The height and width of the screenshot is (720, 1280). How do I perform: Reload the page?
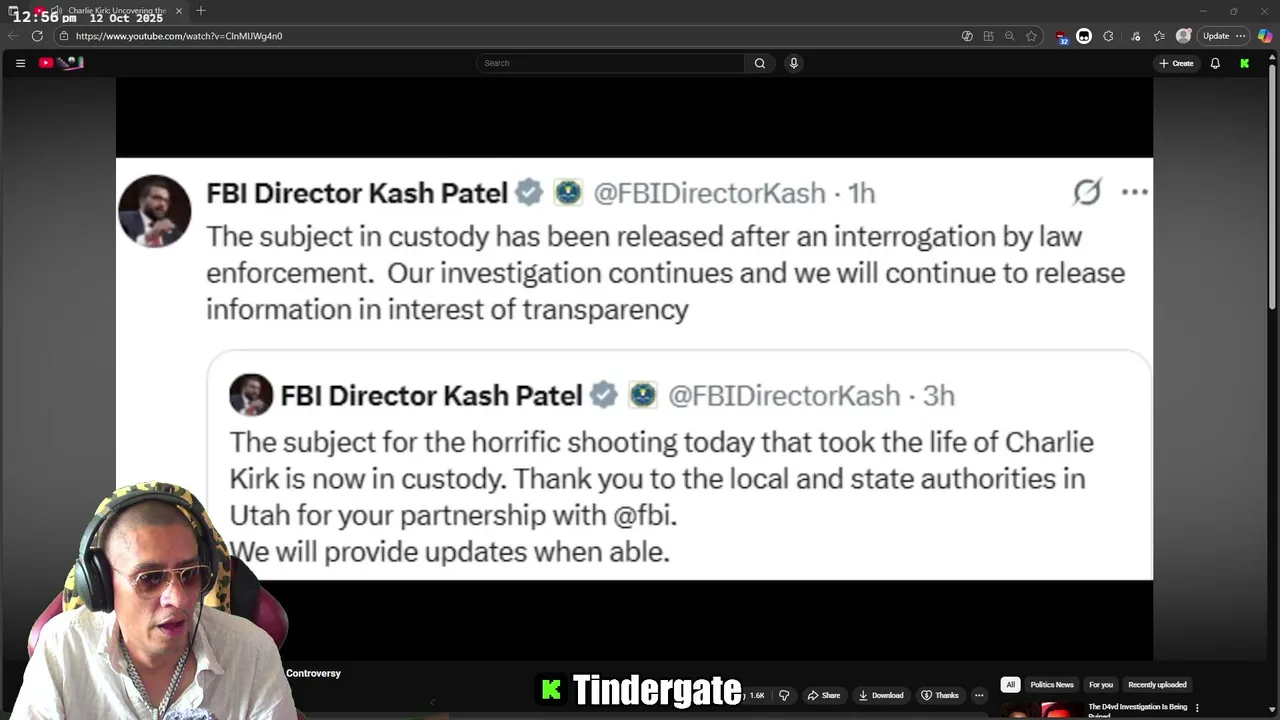pos(37,36)
